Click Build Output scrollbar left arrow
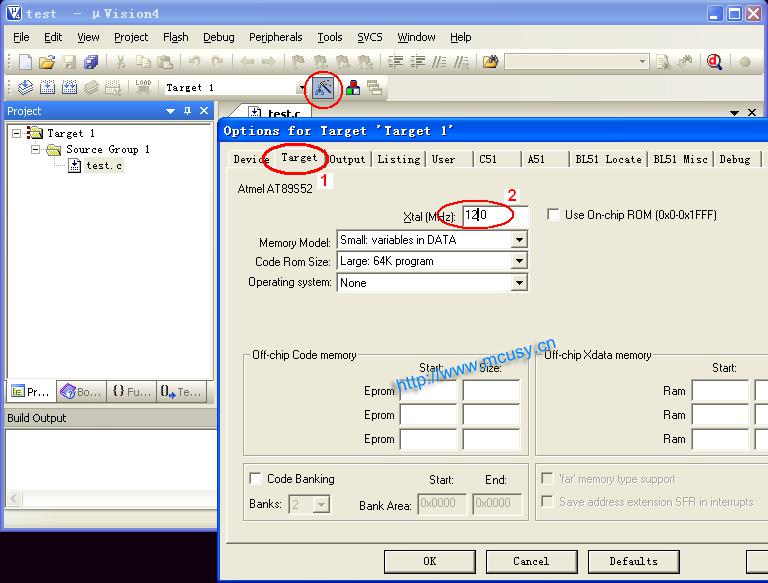The image size is (768, 583). 14,499
